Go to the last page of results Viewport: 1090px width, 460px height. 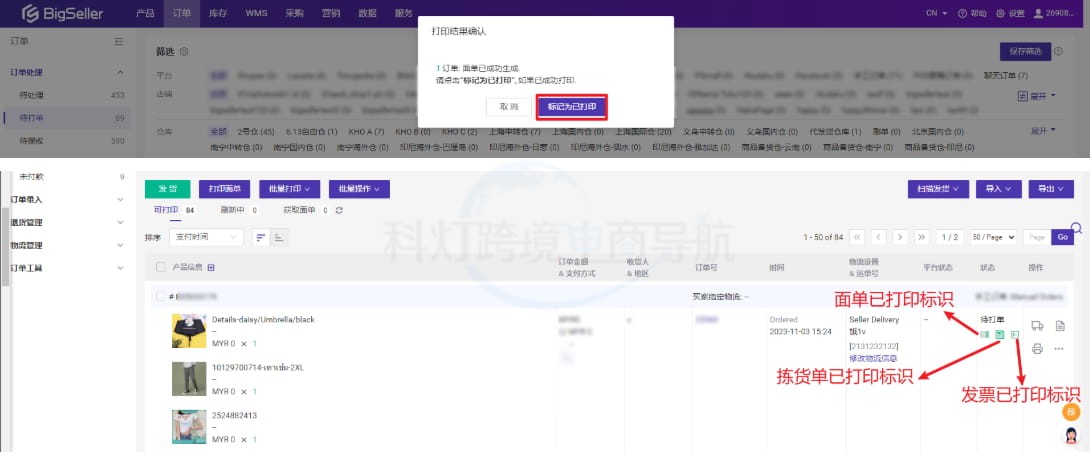tap(922, 237)
